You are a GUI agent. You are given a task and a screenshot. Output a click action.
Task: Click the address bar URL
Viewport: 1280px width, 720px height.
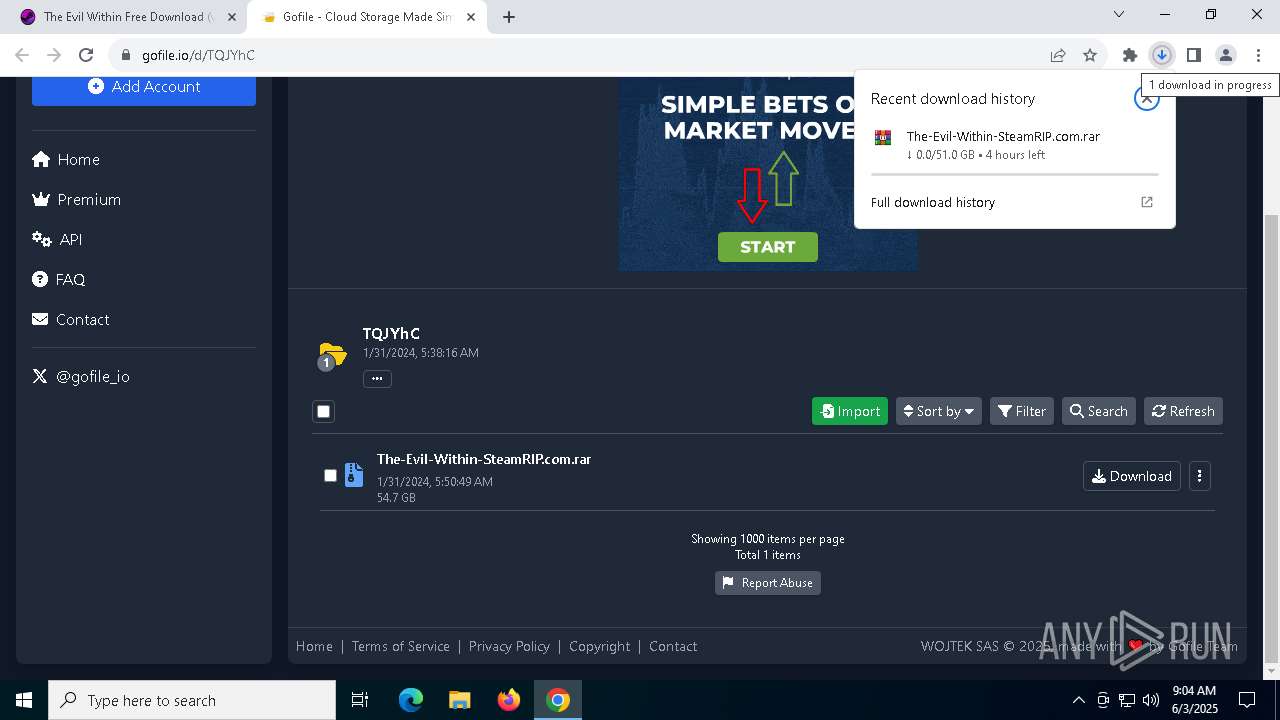click(198, 55)
